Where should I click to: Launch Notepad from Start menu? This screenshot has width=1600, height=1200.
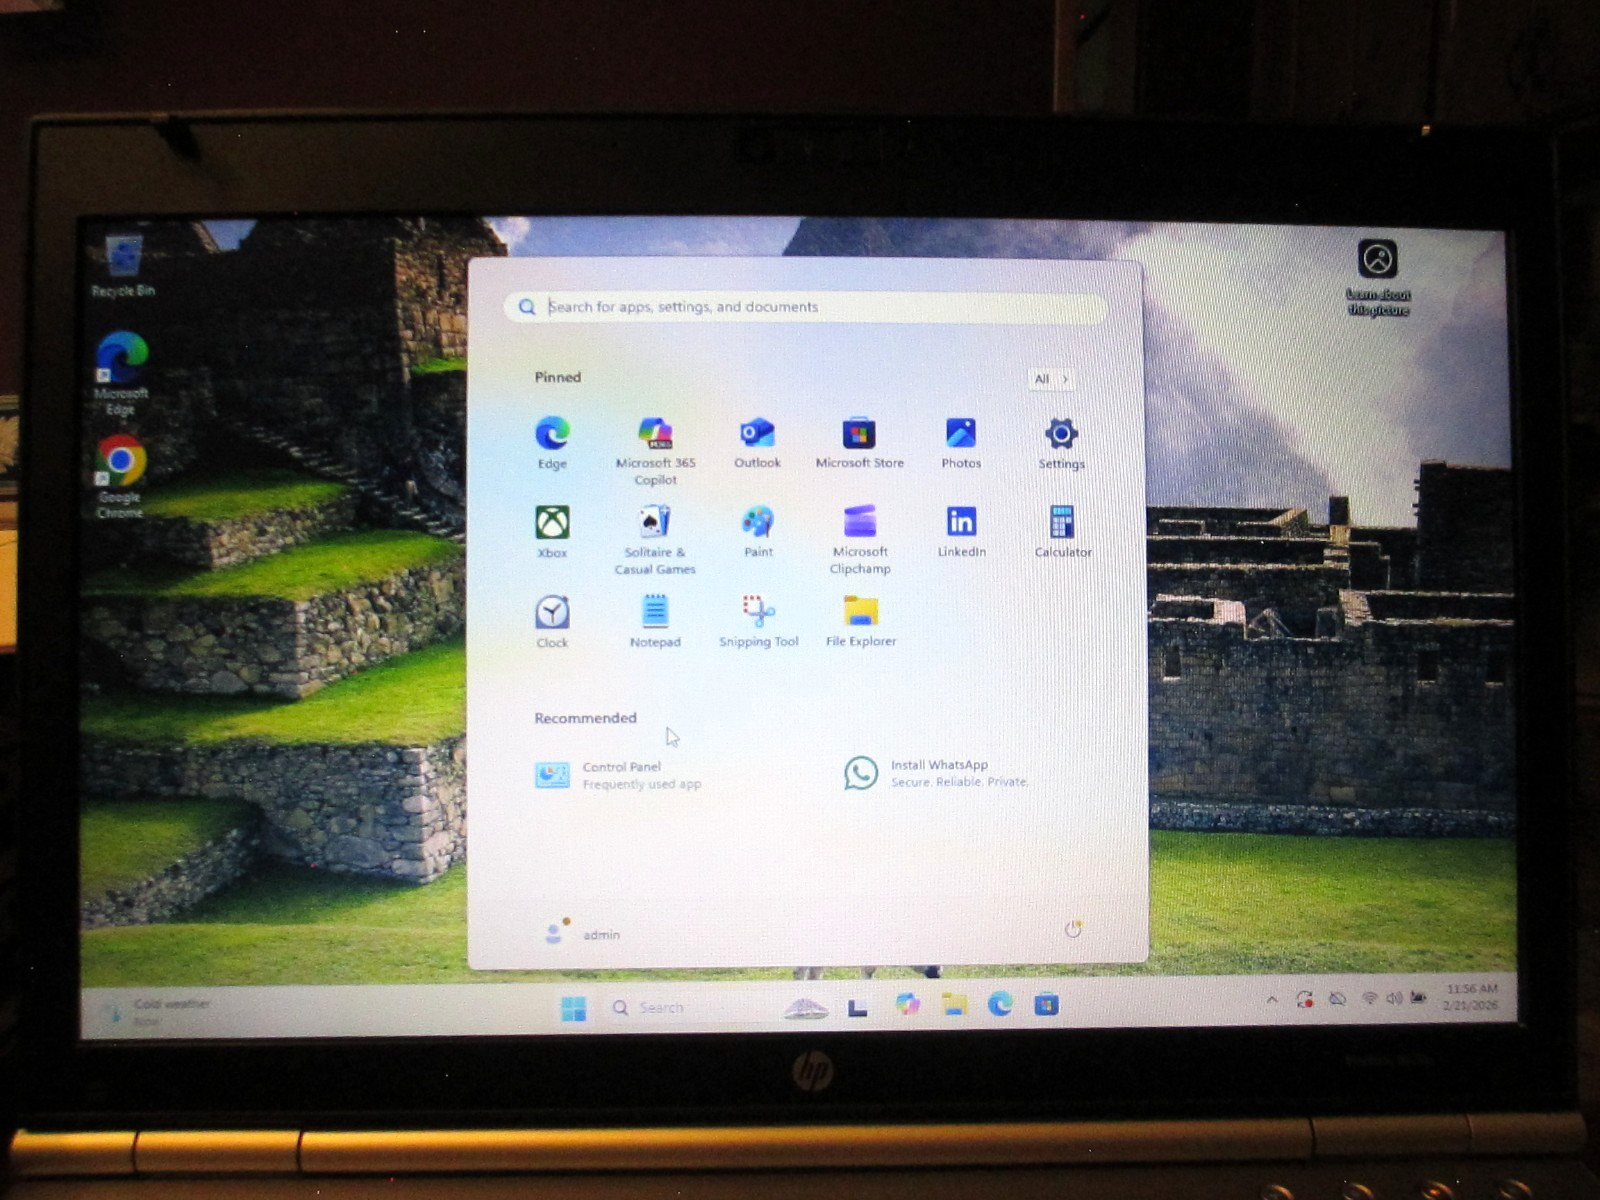(x=655, y=622)
